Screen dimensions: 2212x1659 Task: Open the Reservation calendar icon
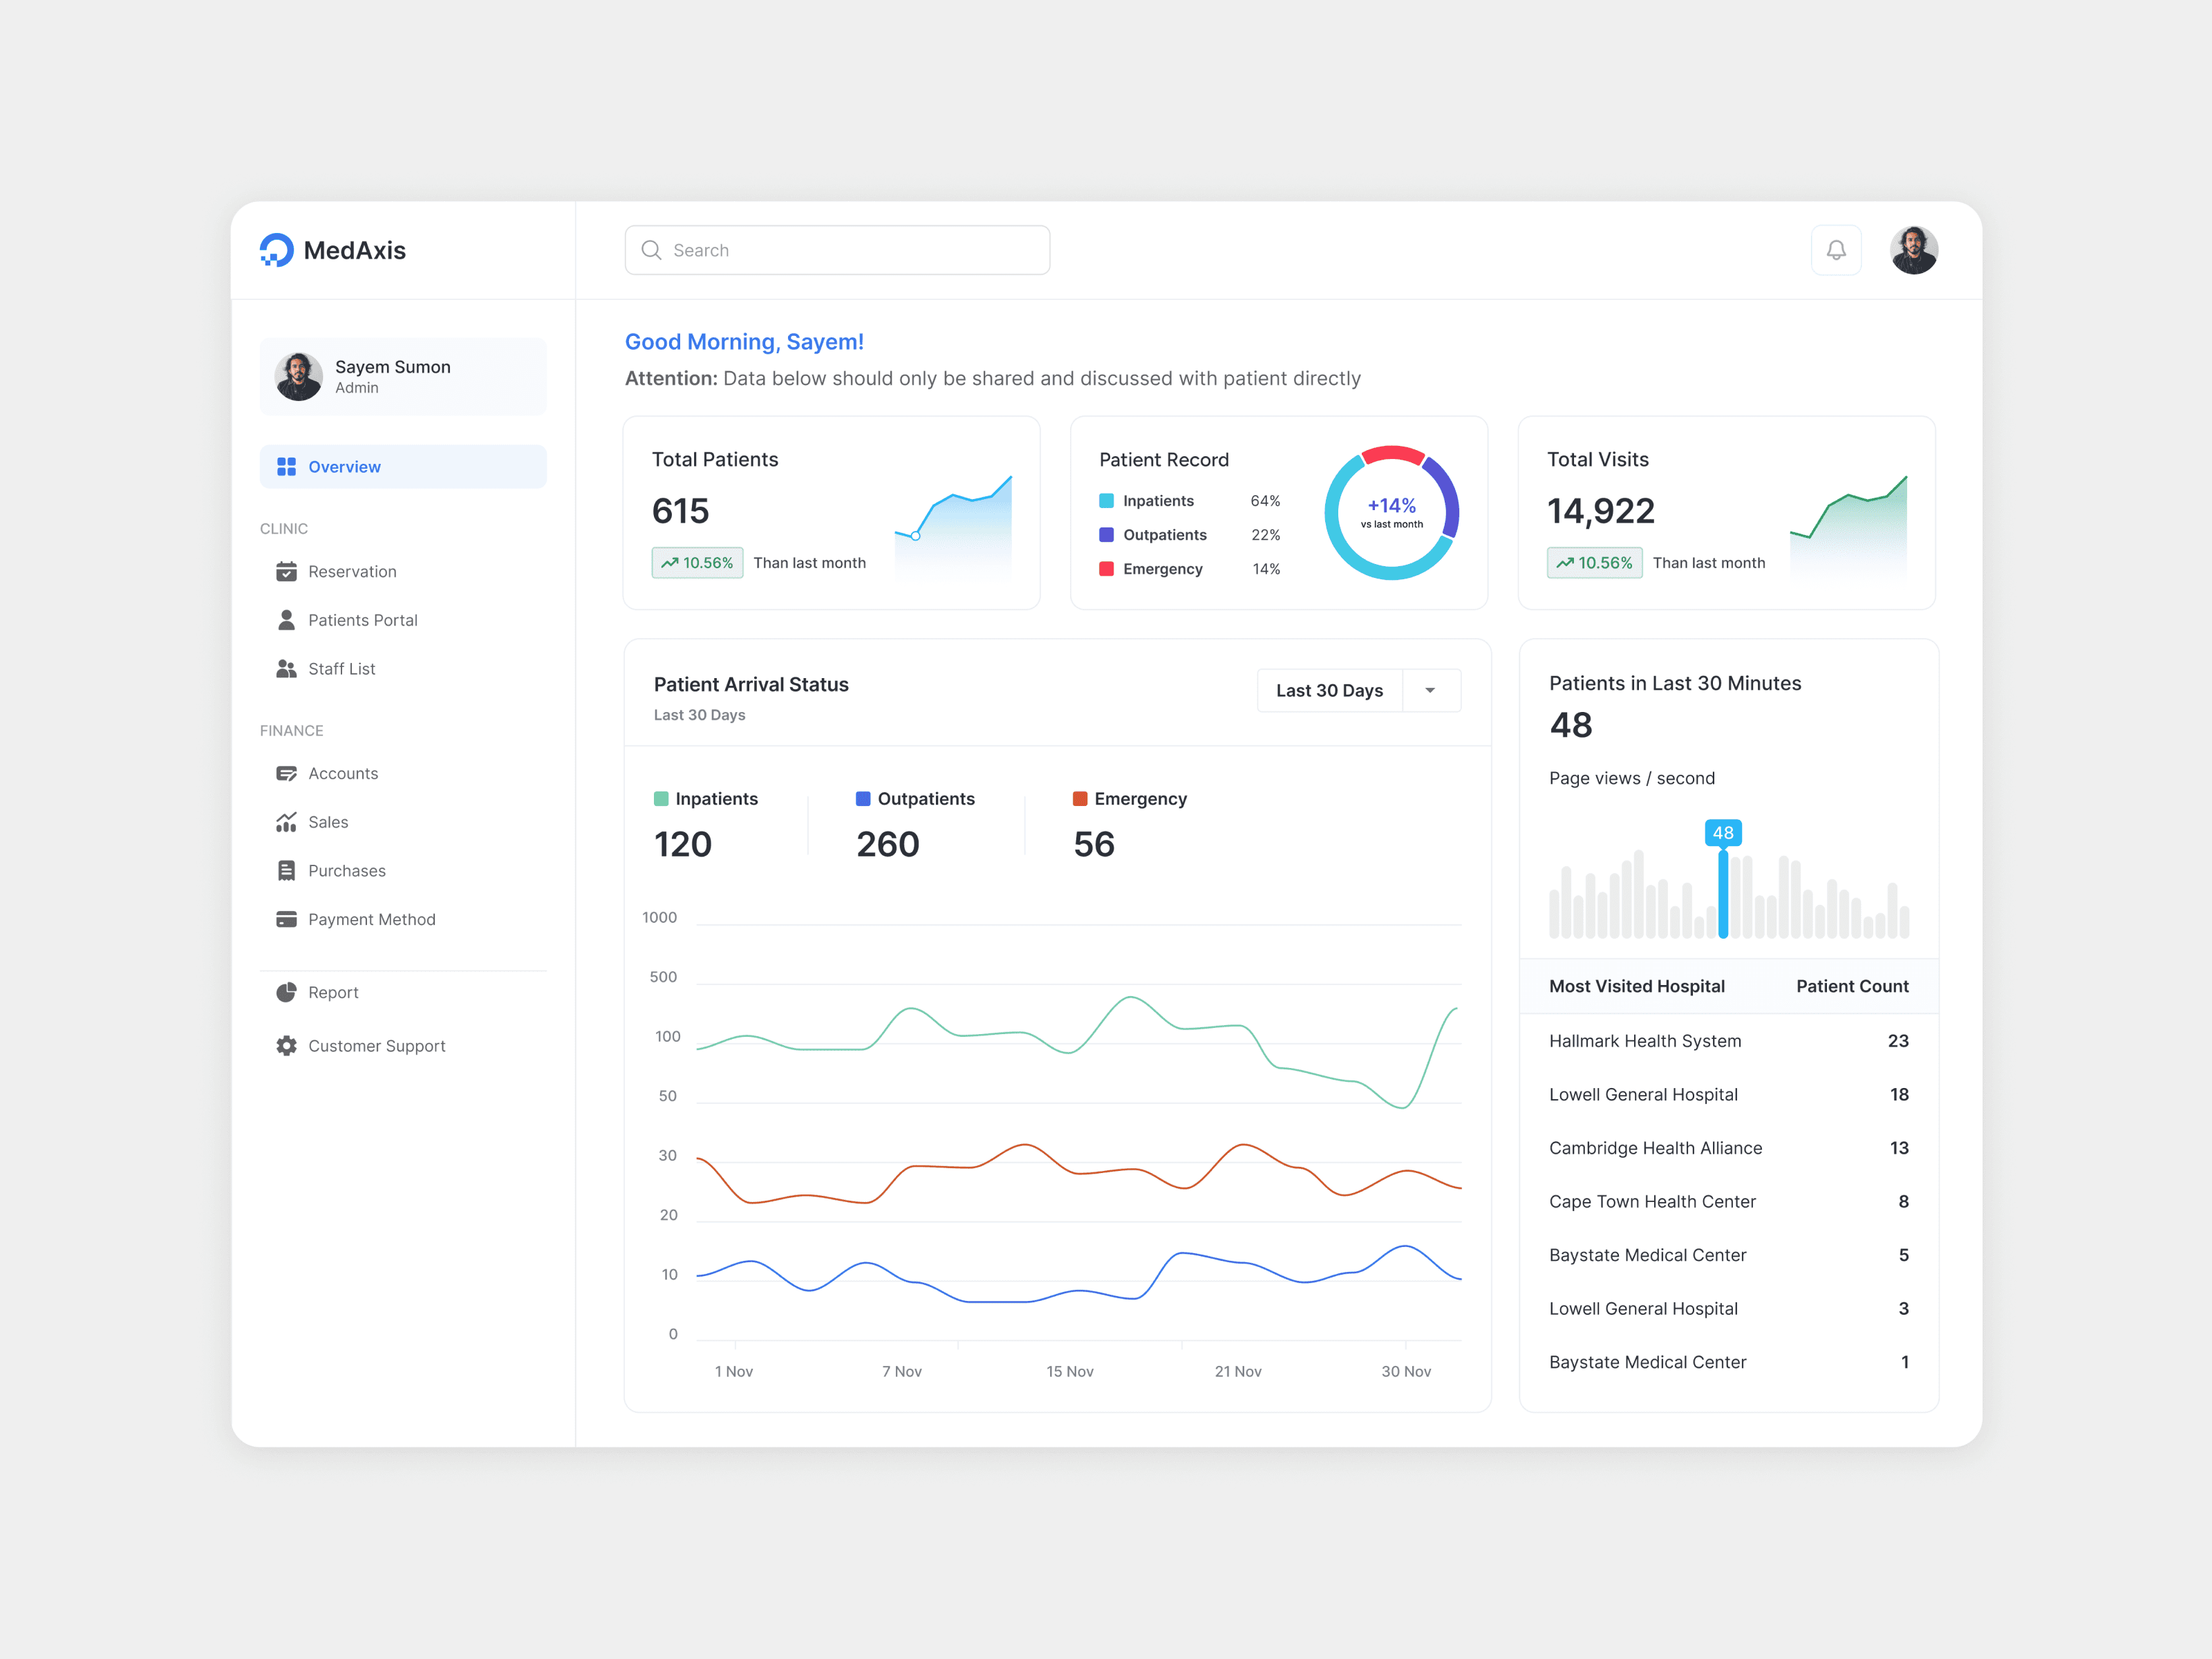(286, 571)
